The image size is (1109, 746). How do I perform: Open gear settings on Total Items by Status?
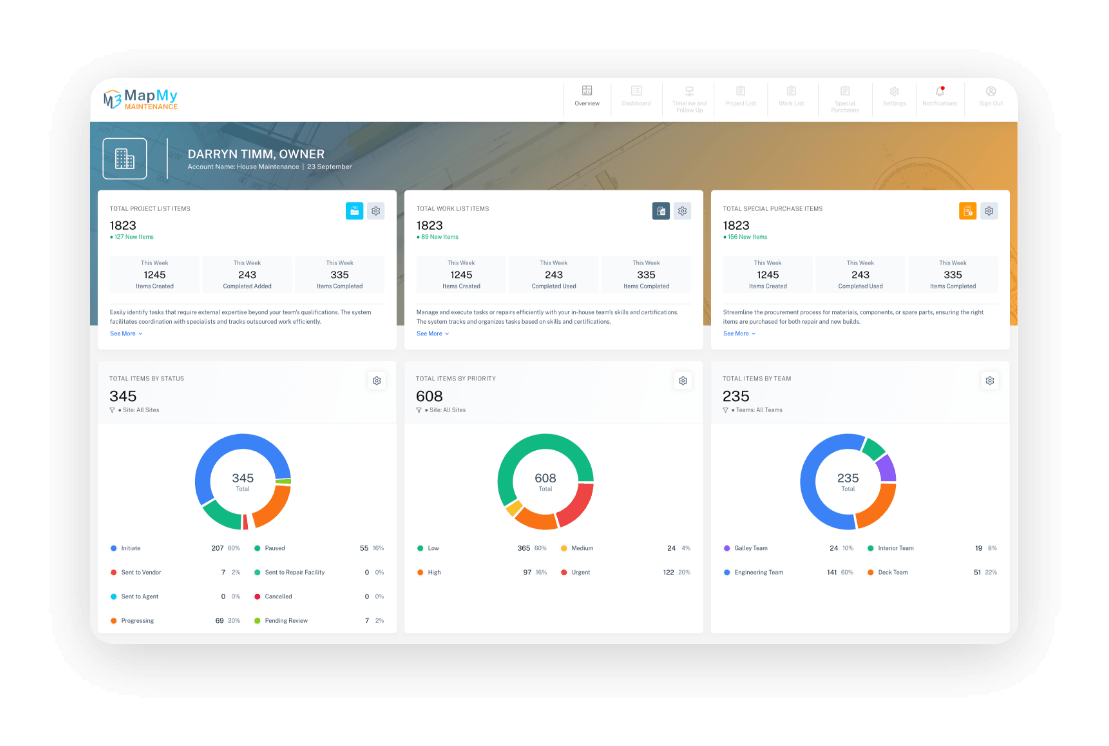pyautogui.click(x=377, y=380)
